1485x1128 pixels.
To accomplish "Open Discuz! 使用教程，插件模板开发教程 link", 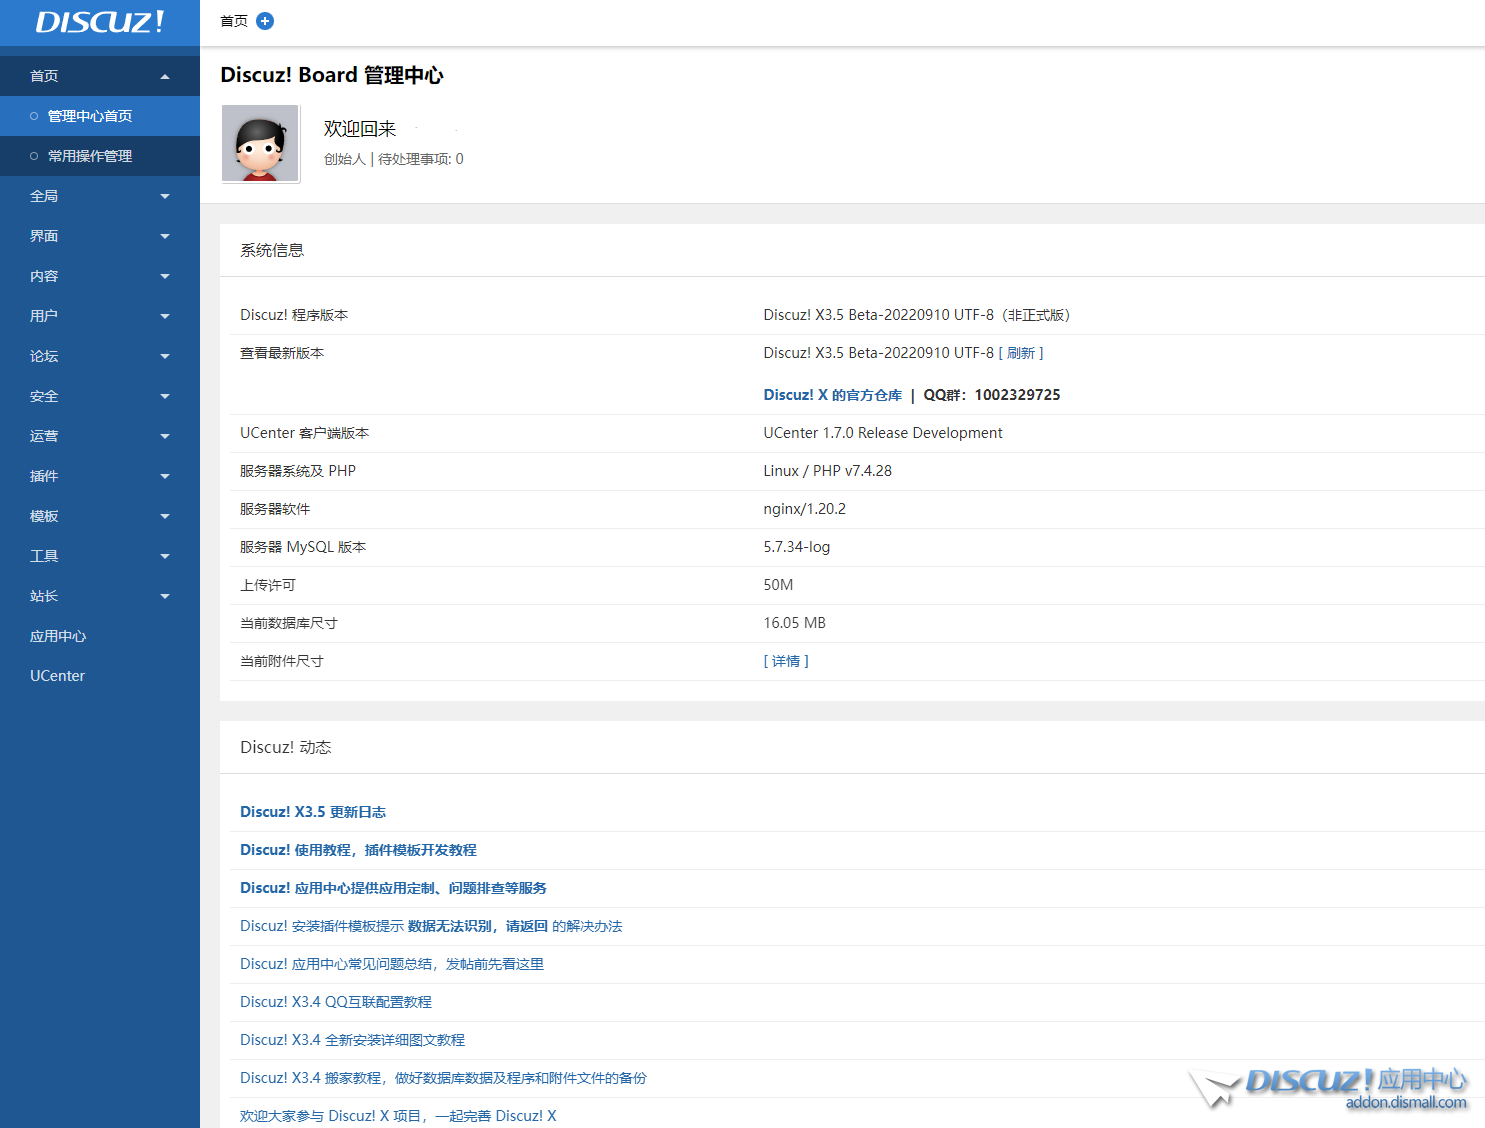I will tap(358, 850).
